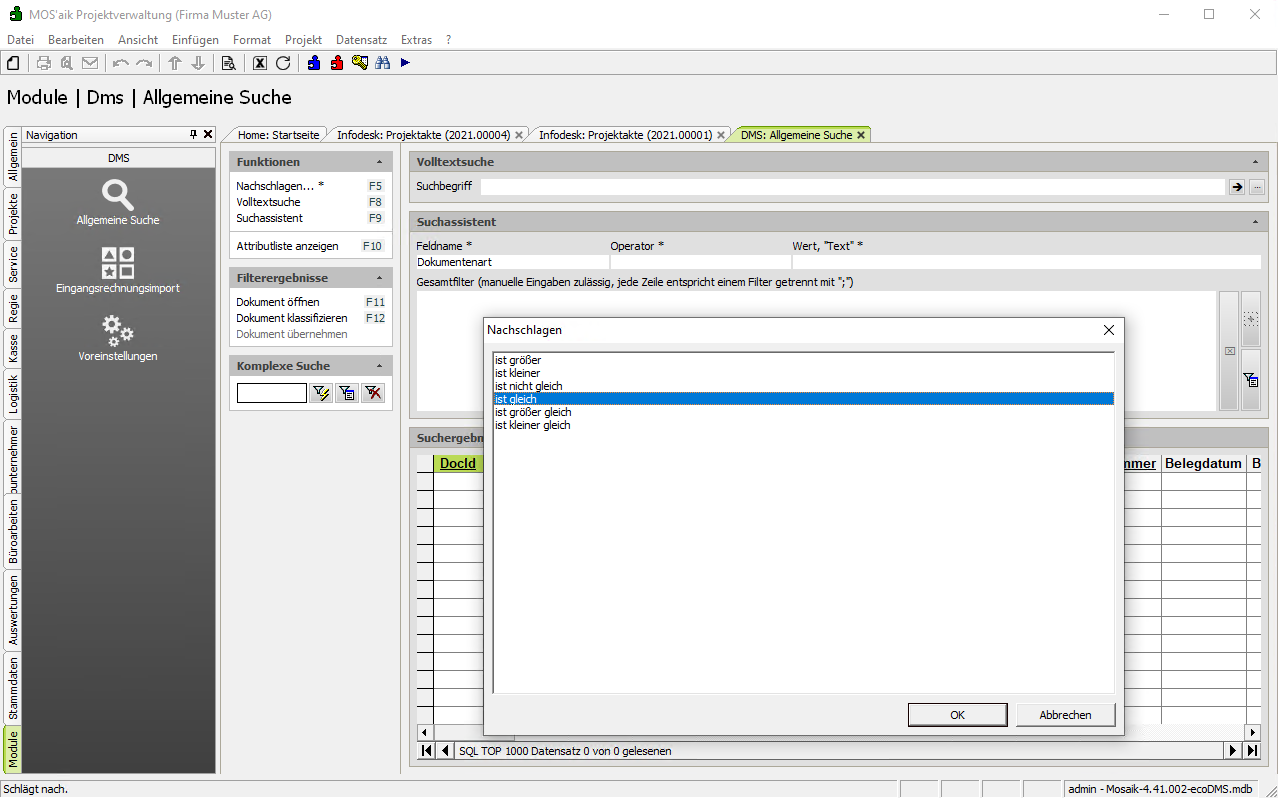Screen dimensions: 1278x798
Task: Close the Infodesk Projektakte (2021.00004) tab
Action: pyautogui.click(x=519, y=134)
